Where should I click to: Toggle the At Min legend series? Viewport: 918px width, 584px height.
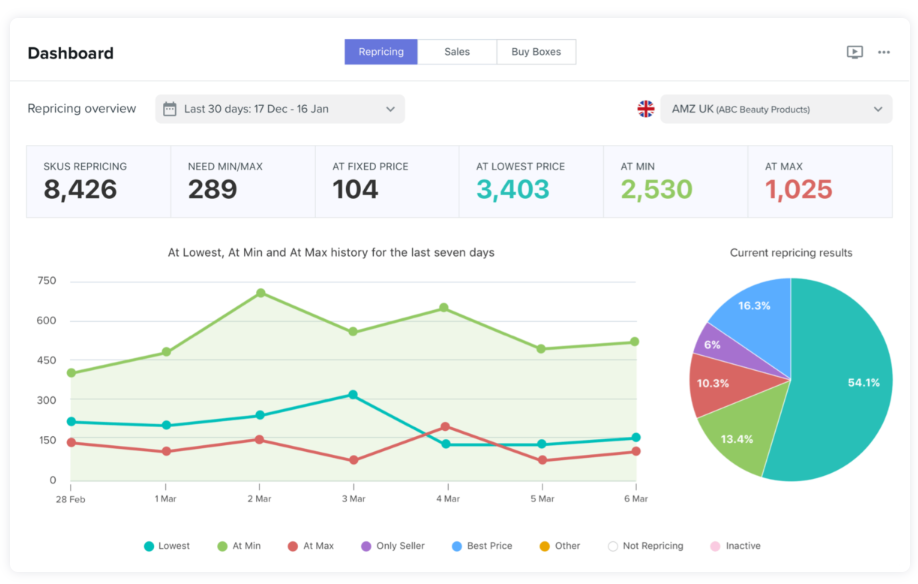point(237,546)
